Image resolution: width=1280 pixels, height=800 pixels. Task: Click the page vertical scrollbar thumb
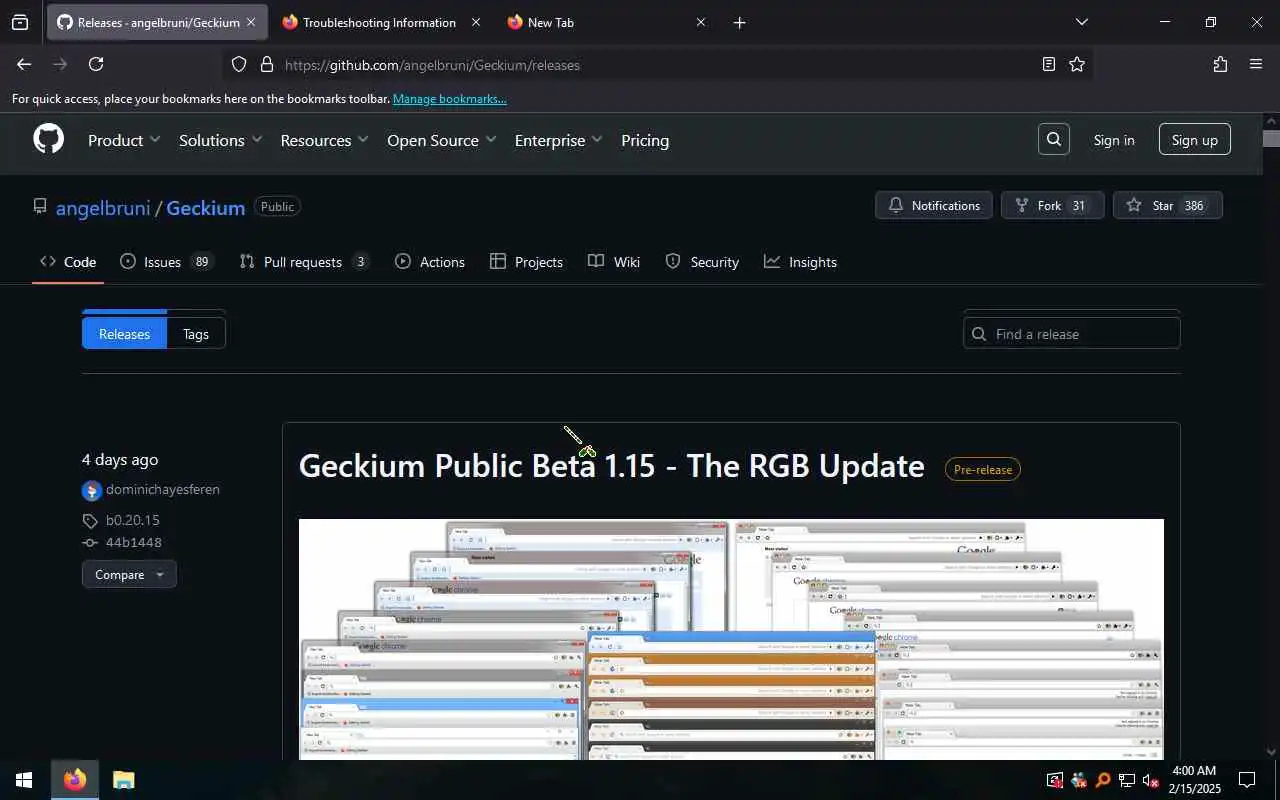(1271, 139)
